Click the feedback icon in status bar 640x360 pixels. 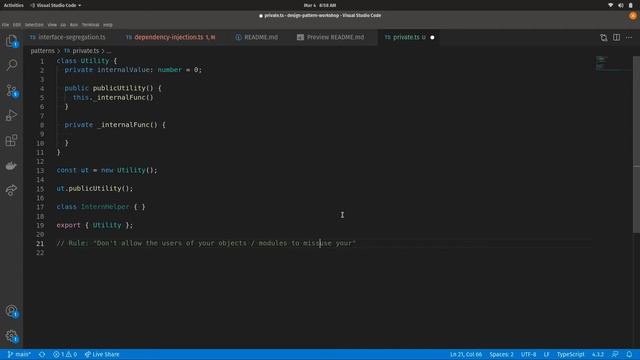pyautogui.click(x=615, y=354)
